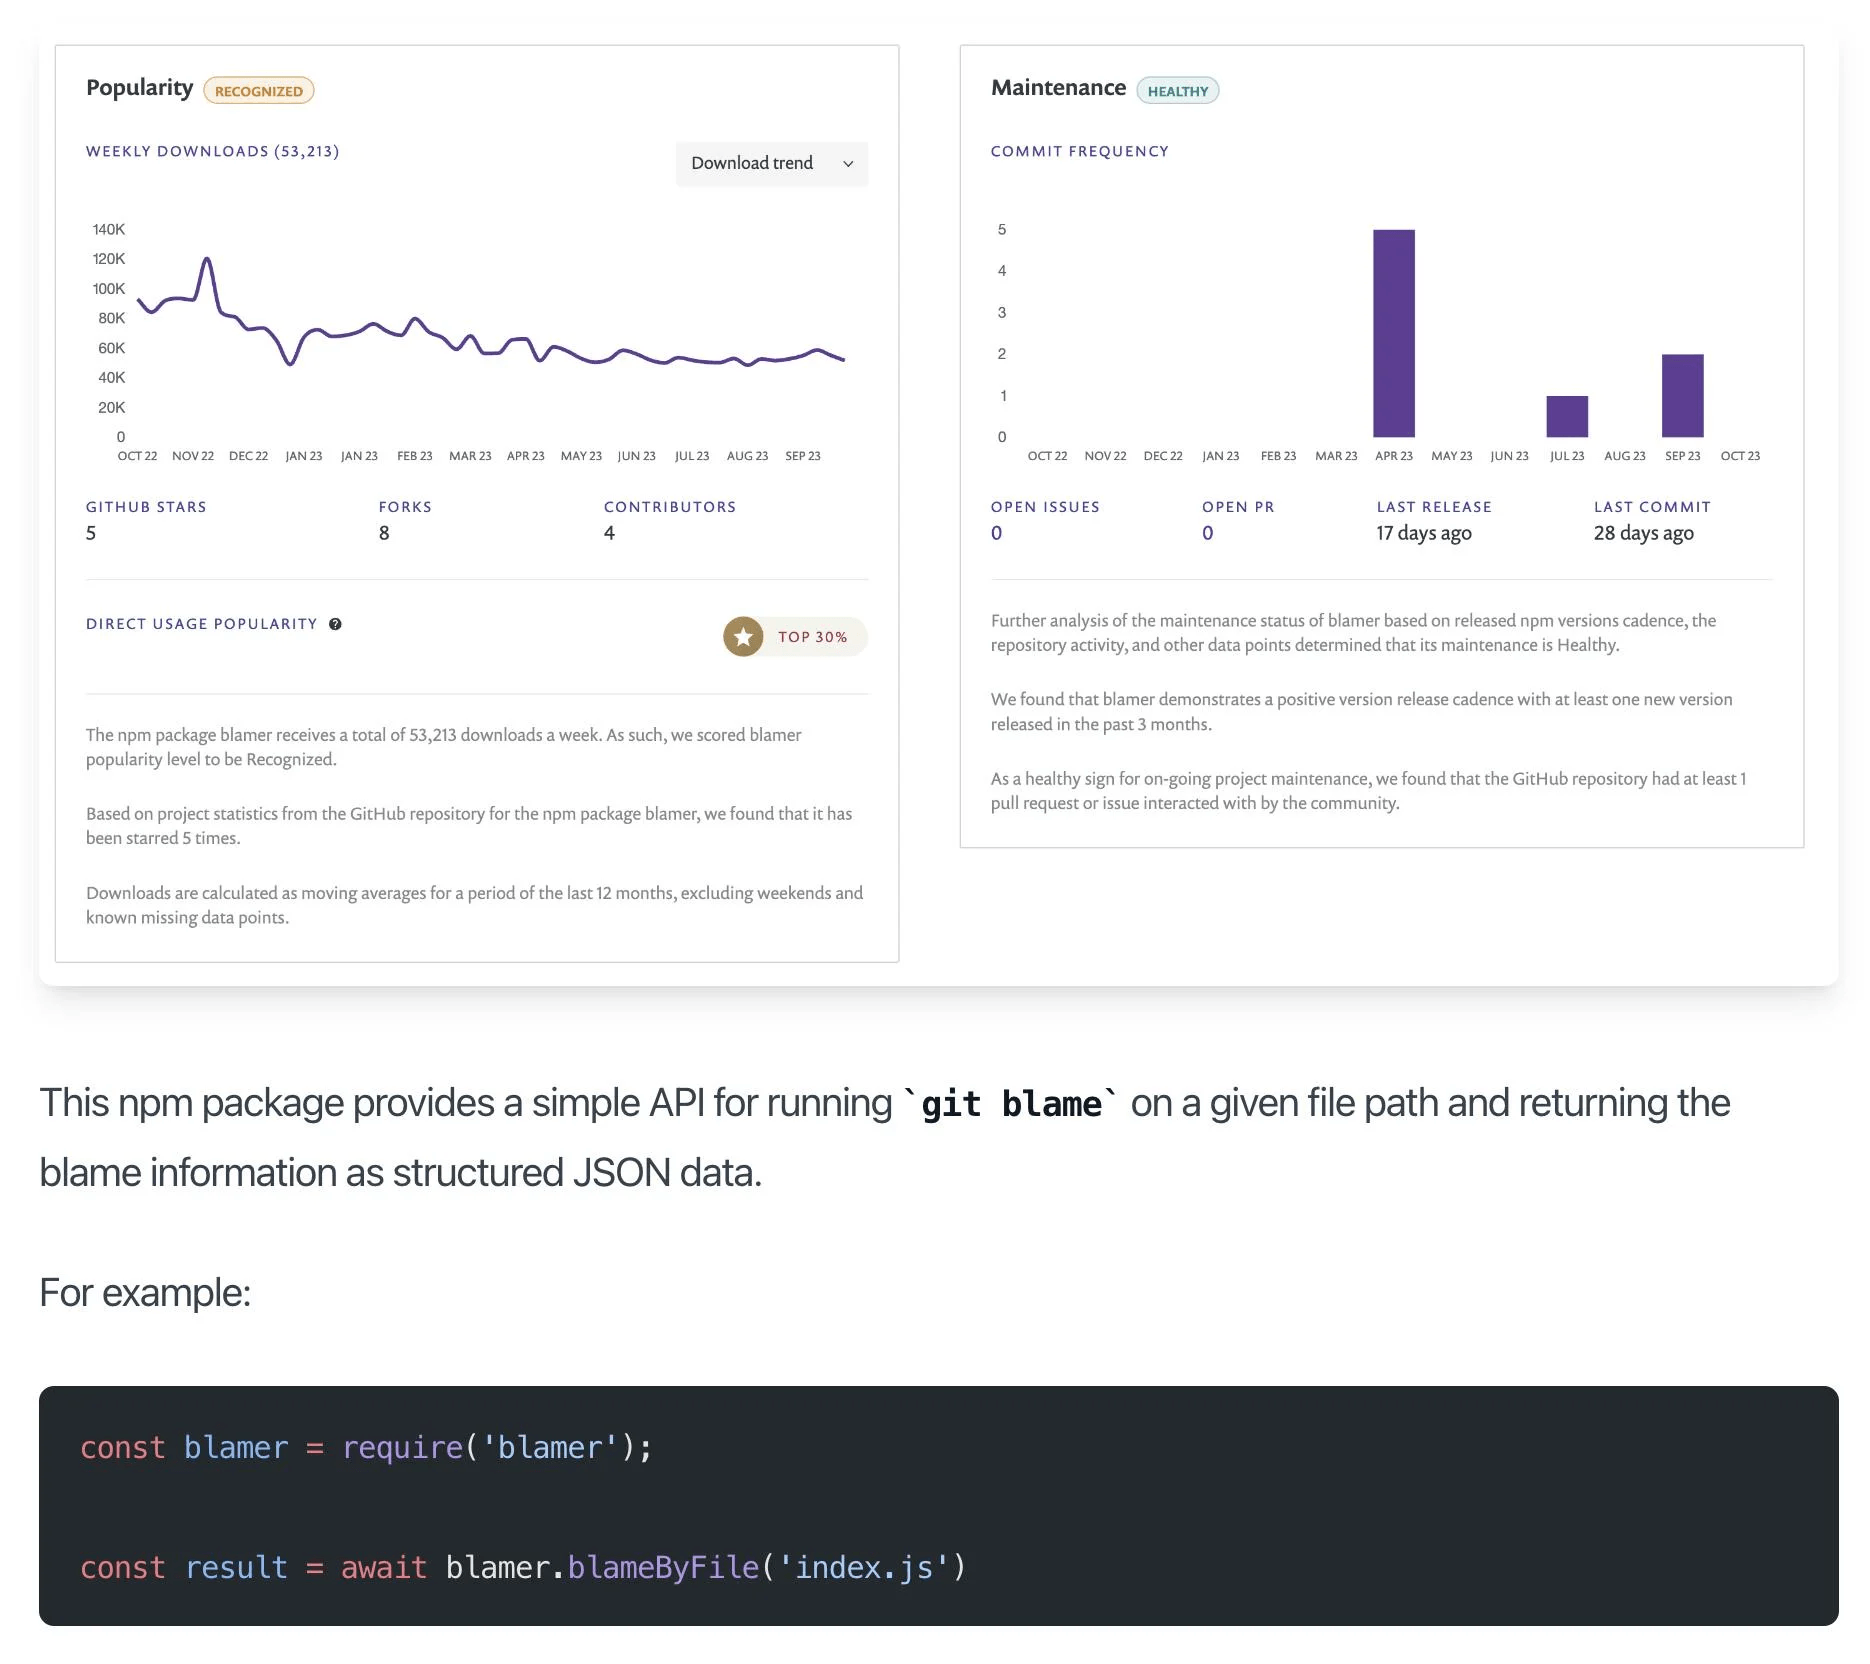The width and height of the screenshot is (1870, 1664).
Task: Open the Open Issues count link
Action: 996,533
